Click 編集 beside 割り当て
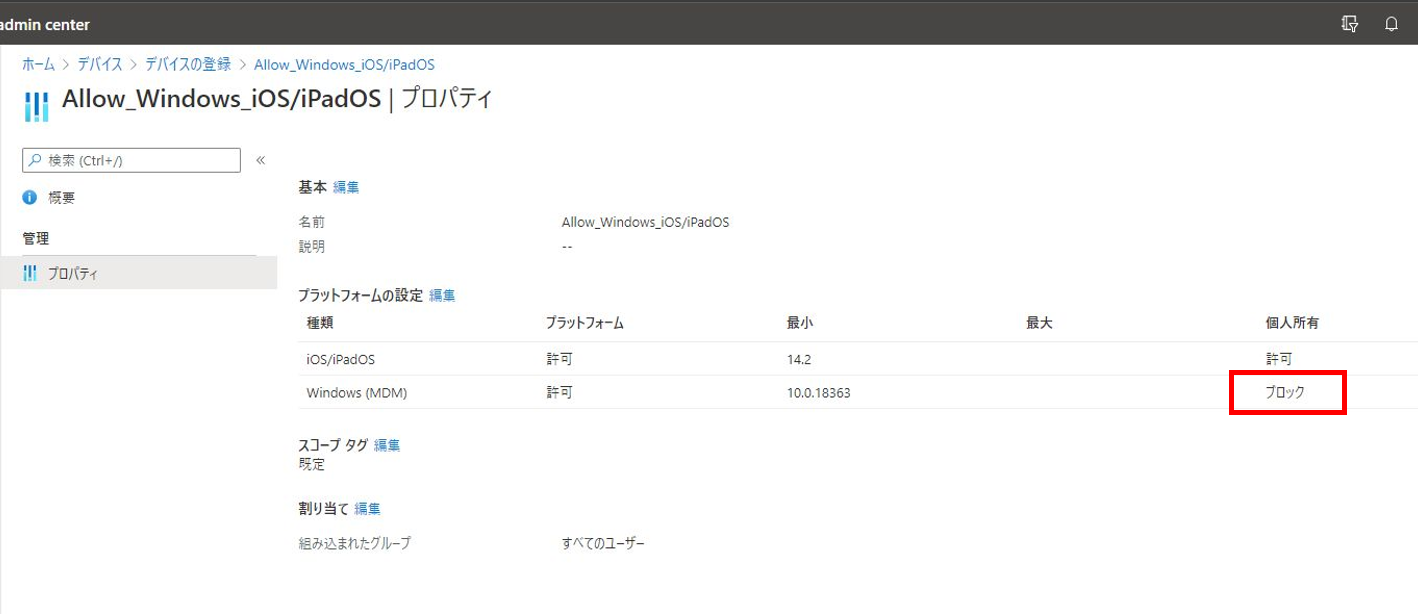The width and height of the screenshot is (1418, 614). click(x=367, y=508)
